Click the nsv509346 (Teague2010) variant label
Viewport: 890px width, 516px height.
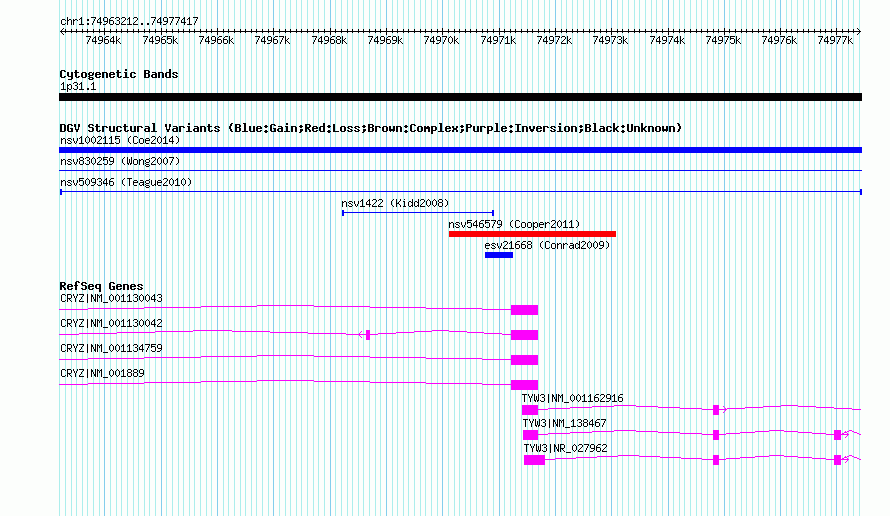pos(126,182)
